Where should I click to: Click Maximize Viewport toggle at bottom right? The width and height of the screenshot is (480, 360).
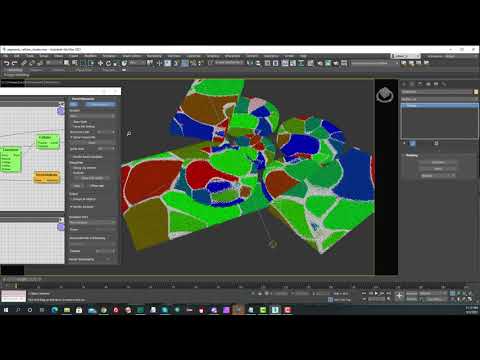click(469, 299)
